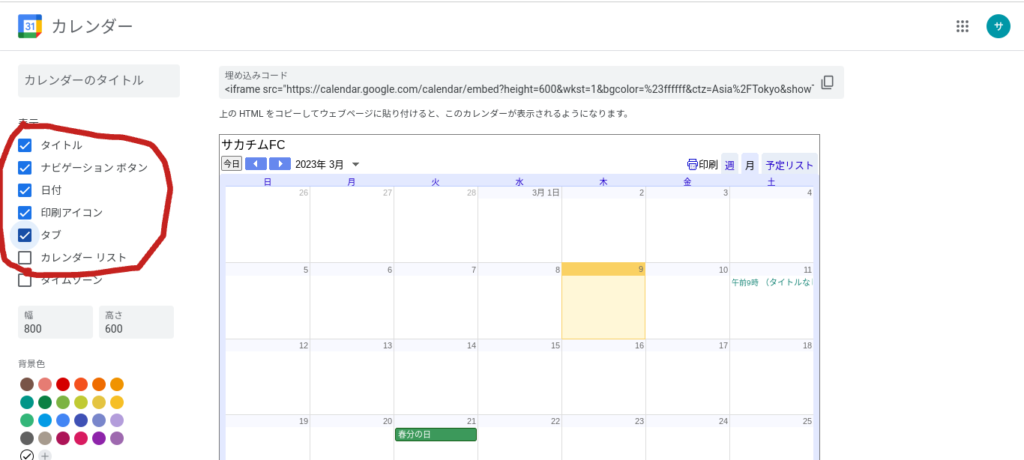The image size is (1024, 460).
Task: Go to next month arrow
Action: click(x=280, y=164)
